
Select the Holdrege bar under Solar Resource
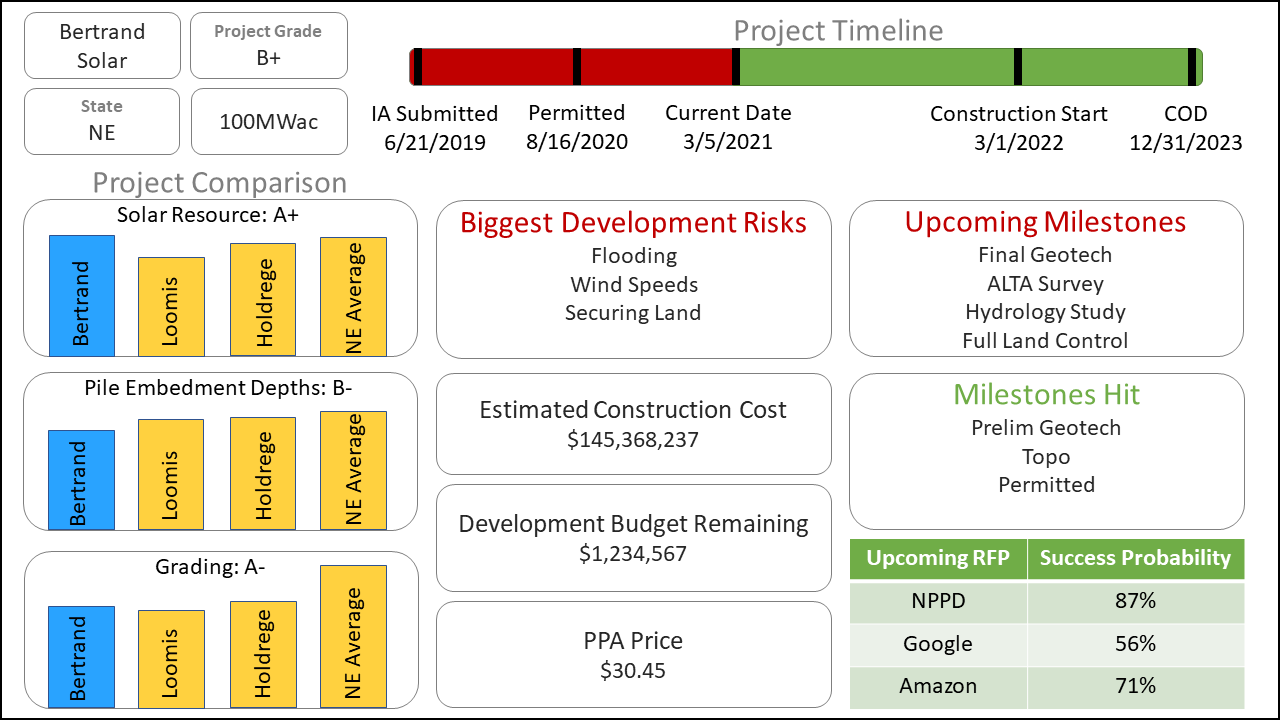(x=263, y=299)
